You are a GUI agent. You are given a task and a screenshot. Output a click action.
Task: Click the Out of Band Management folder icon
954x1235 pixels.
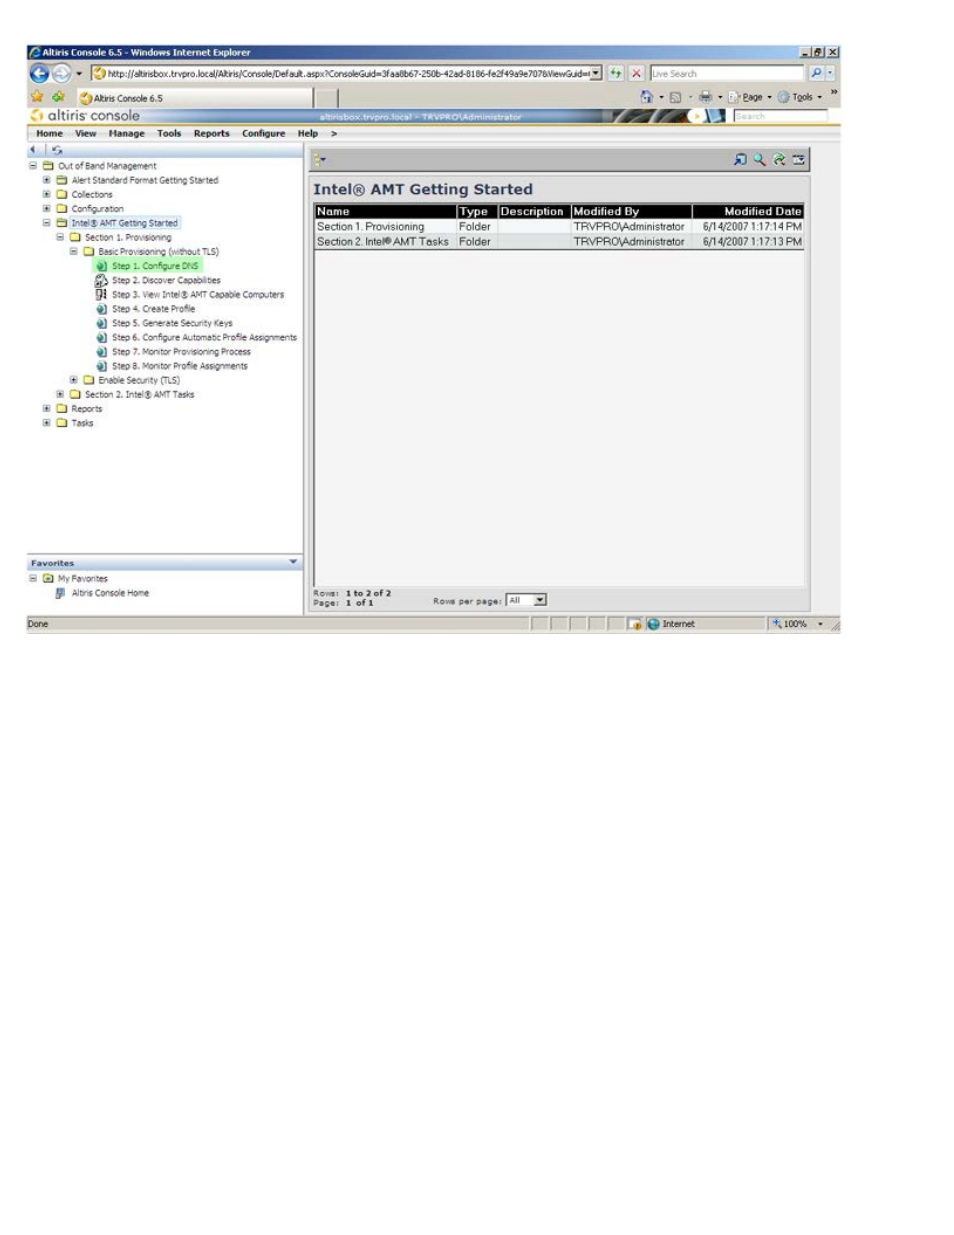(x=48, y=166)
